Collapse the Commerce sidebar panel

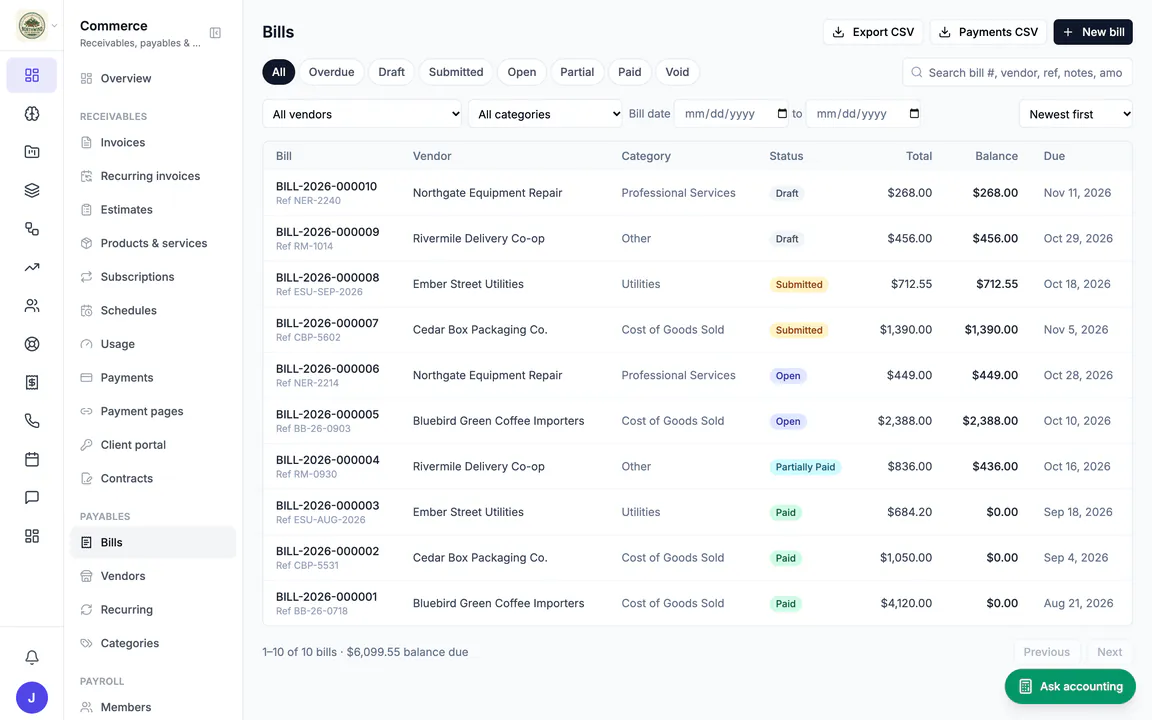point(215,33)
